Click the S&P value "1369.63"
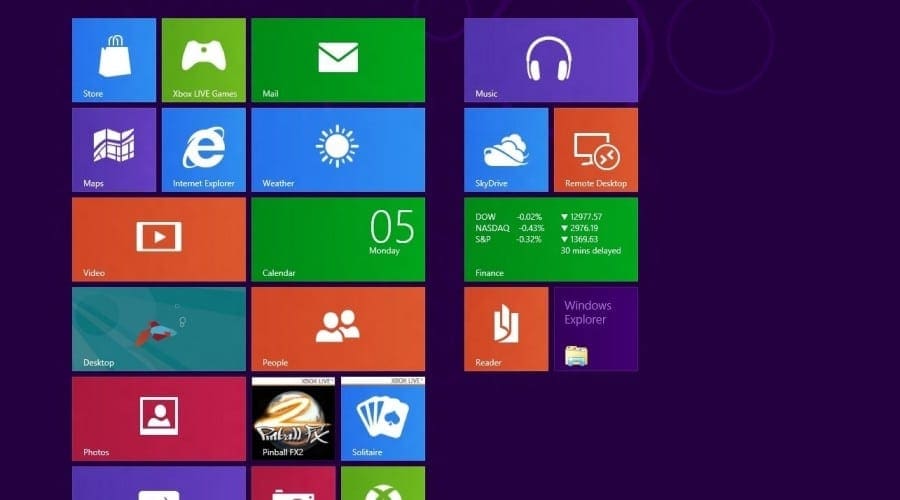Viewport: 900px width, 500px height. [x=584, y=239]
